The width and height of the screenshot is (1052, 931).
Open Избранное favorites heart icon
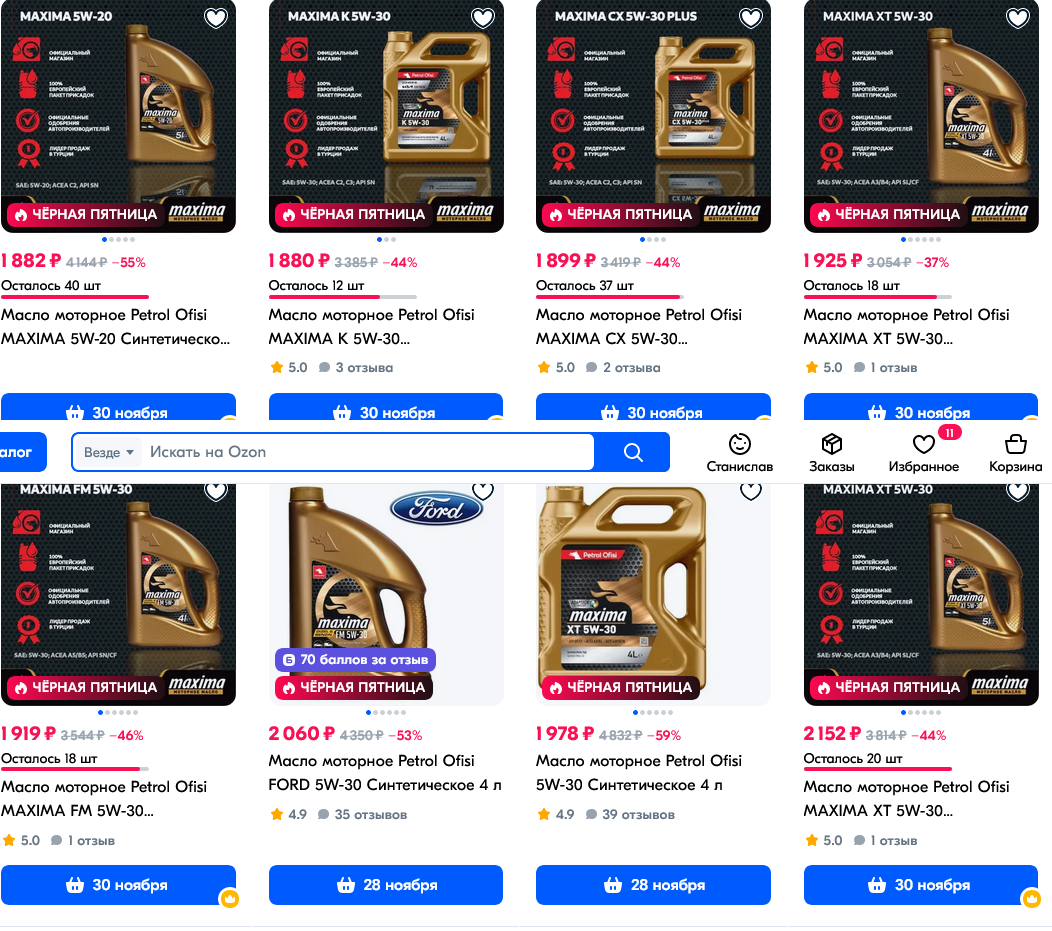(x=924, y=444)
